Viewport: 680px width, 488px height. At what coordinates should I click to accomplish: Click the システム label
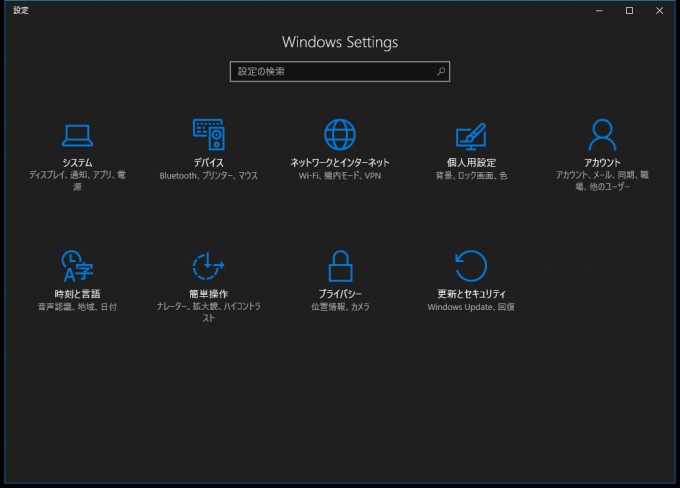click(77, 163)
